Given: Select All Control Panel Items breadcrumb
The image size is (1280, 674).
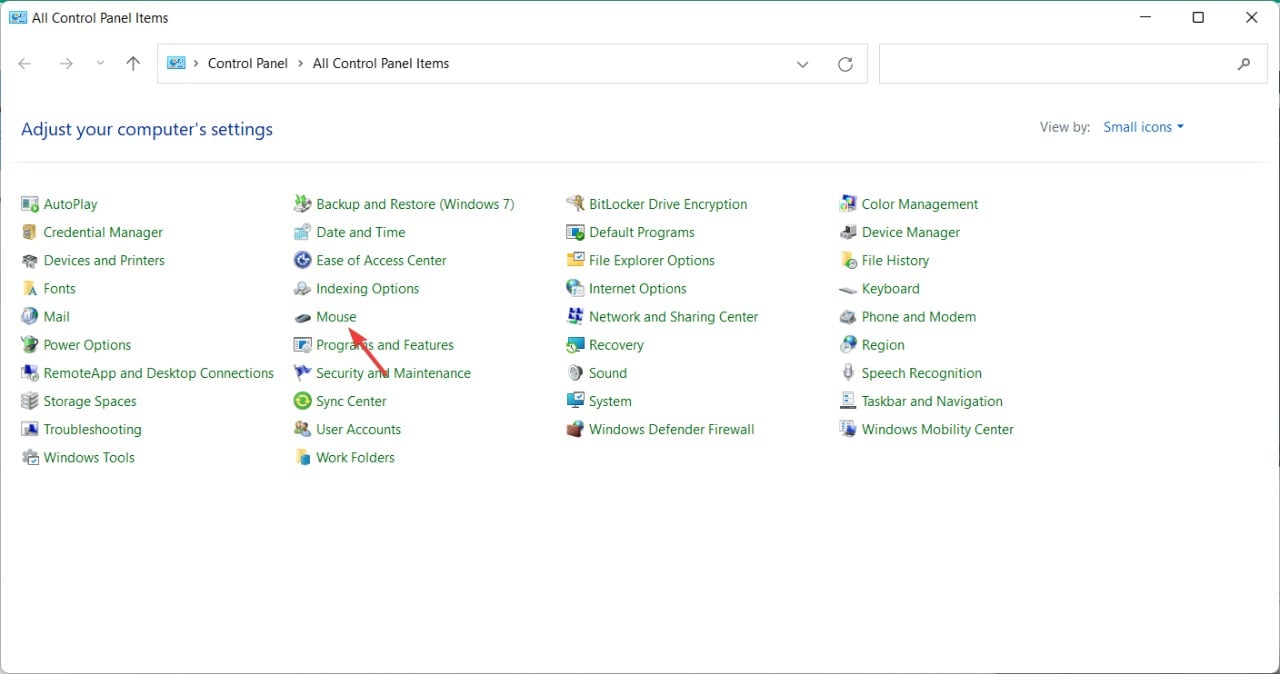Looking at the screenshot, I should [x=380, y=63].
